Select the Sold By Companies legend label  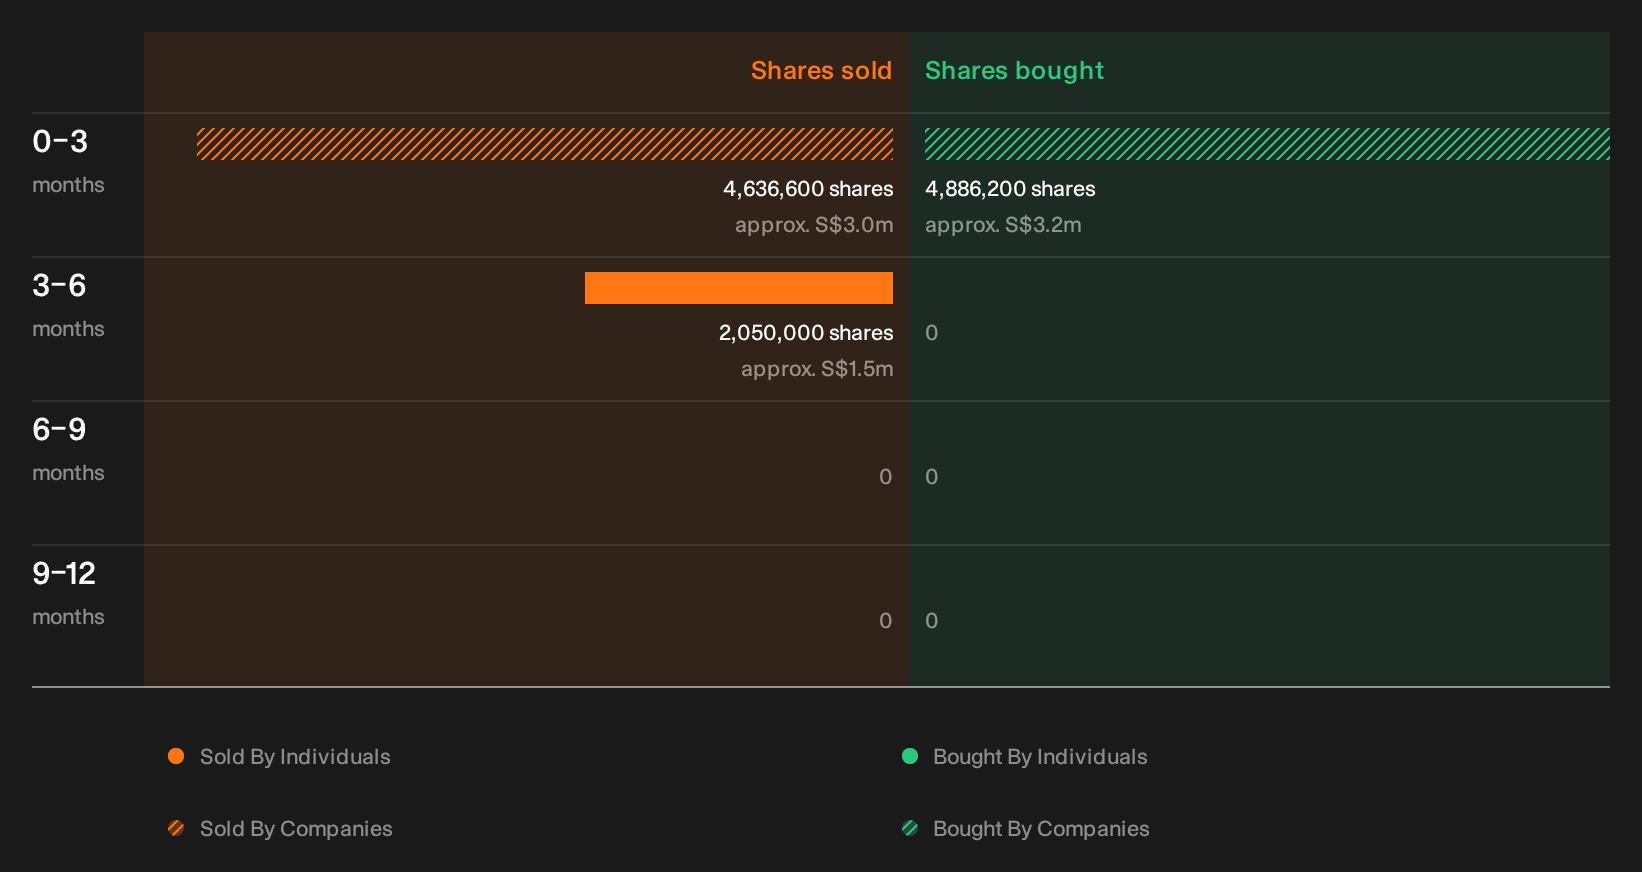pos(296,829)
